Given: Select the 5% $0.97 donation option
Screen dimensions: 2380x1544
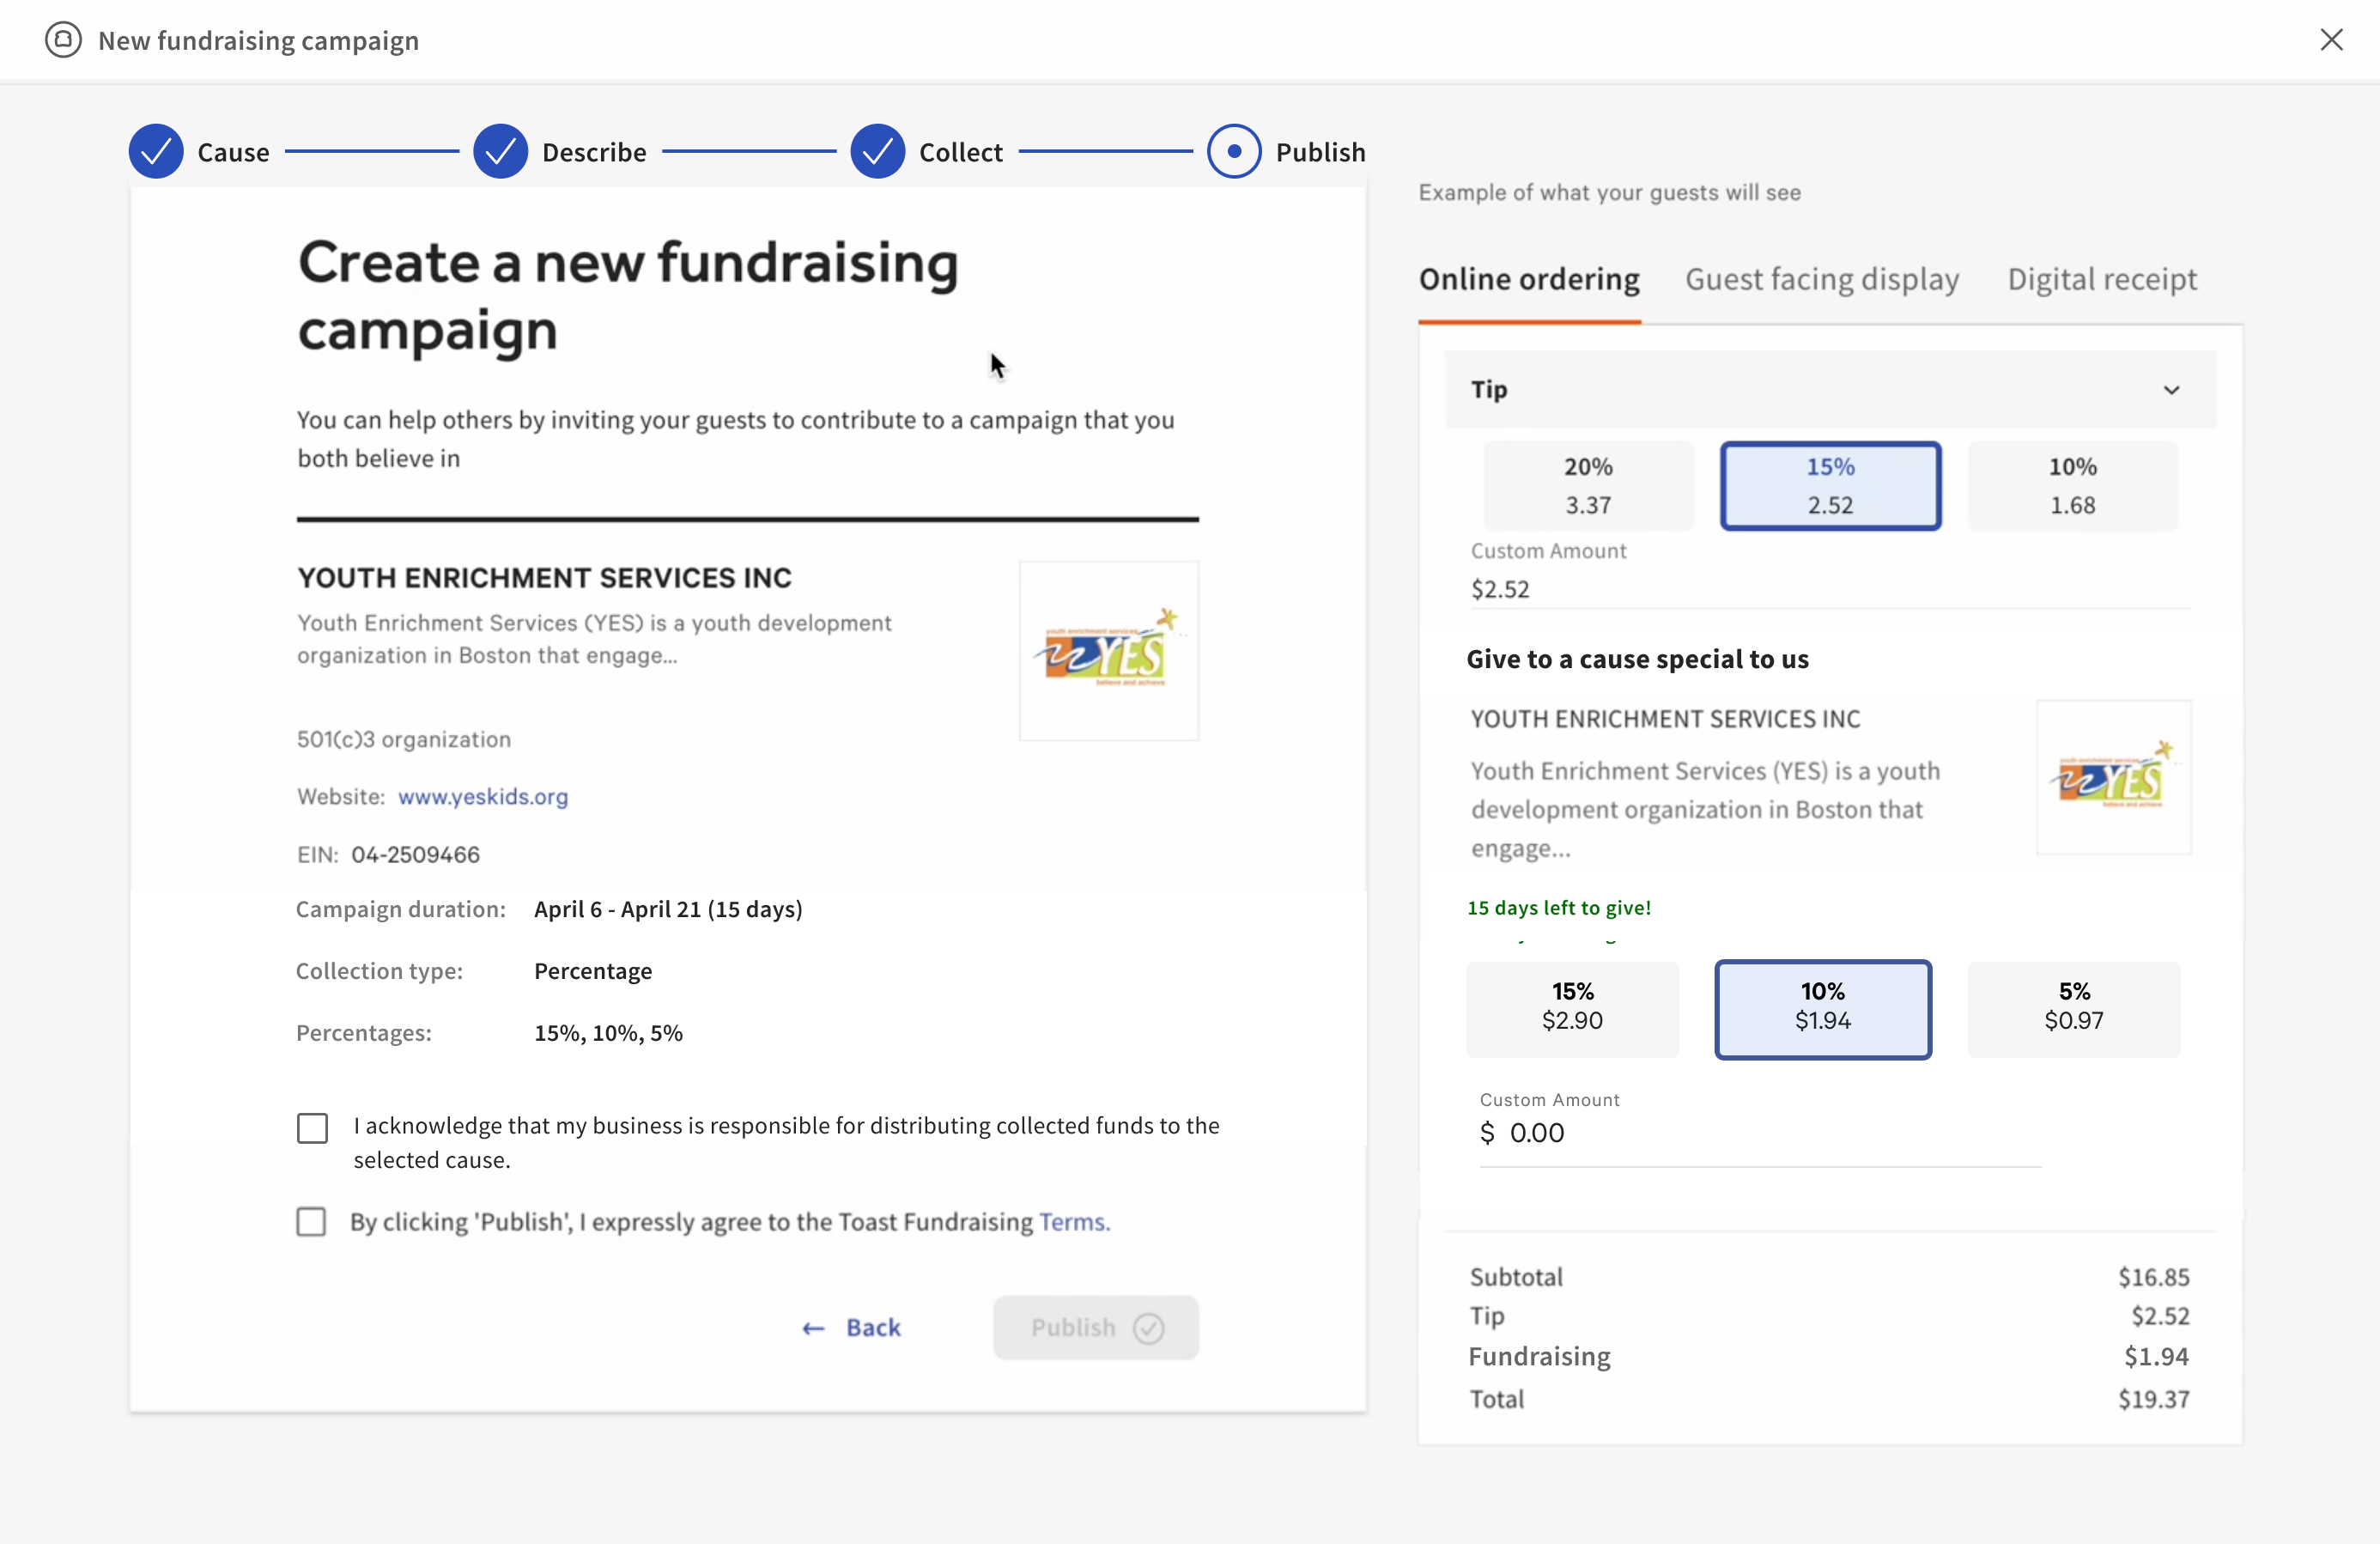Looking at the screenshot, I should point(2073,1008).
